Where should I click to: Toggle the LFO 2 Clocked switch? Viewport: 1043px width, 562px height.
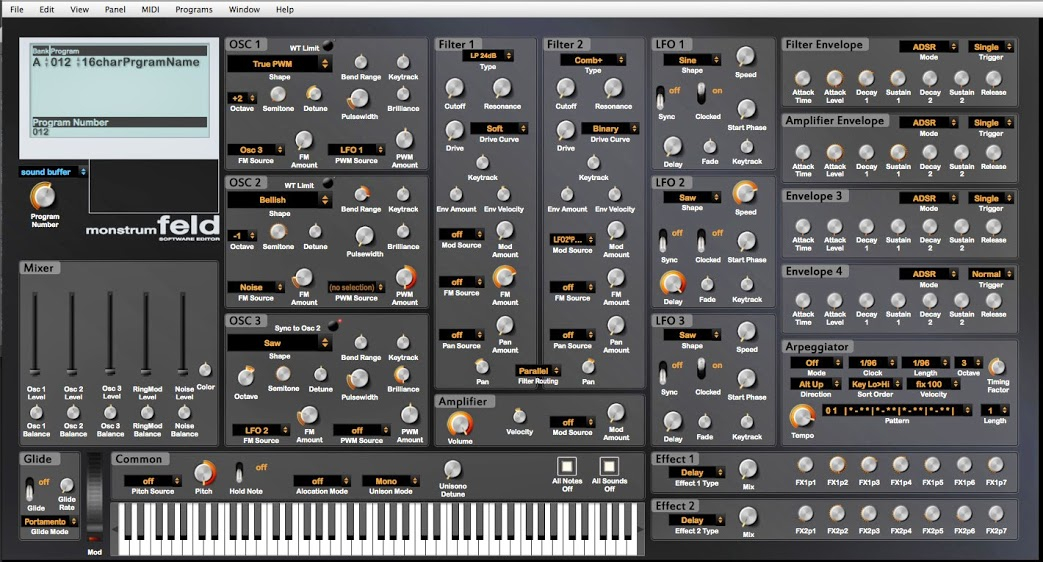pos(701,241)
